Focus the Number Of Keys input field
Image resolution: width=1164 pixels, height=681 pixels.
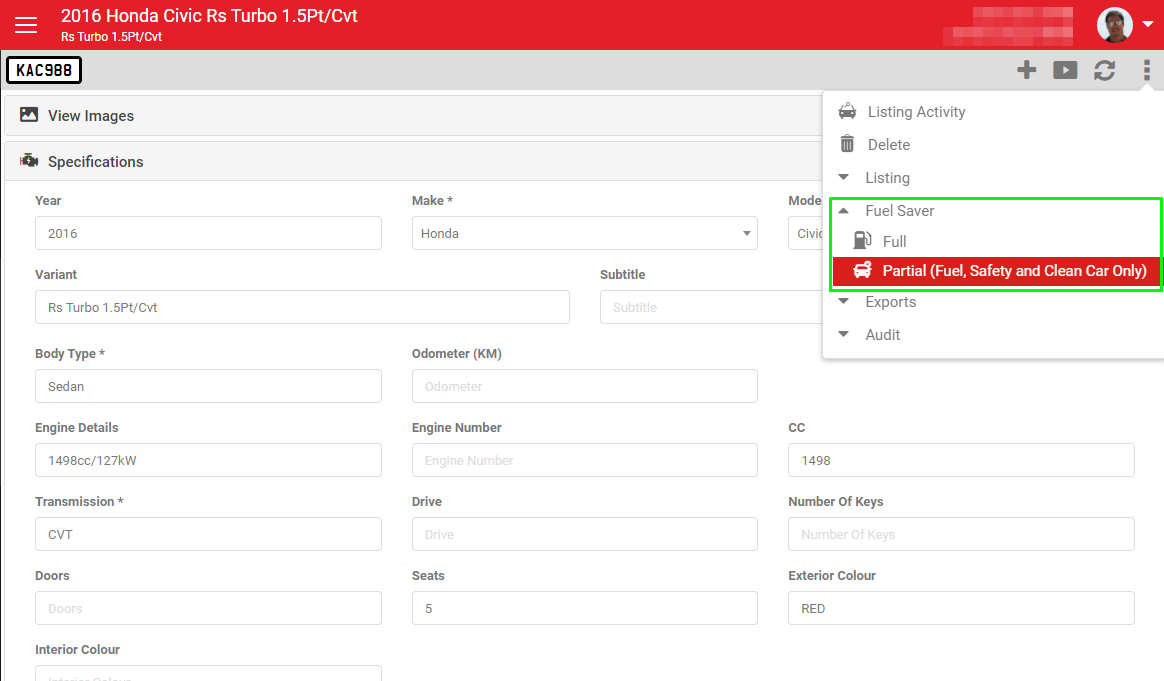click(961, 534)
